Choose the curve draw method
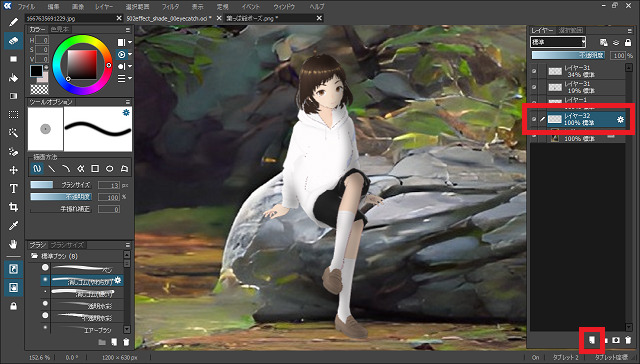The image size is (640, 364). tap(66, 169)
